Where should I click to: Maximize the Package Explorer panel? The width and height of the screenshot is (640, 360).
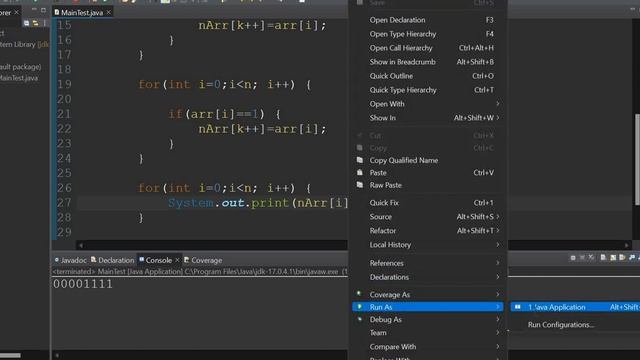tap(43, 10)
